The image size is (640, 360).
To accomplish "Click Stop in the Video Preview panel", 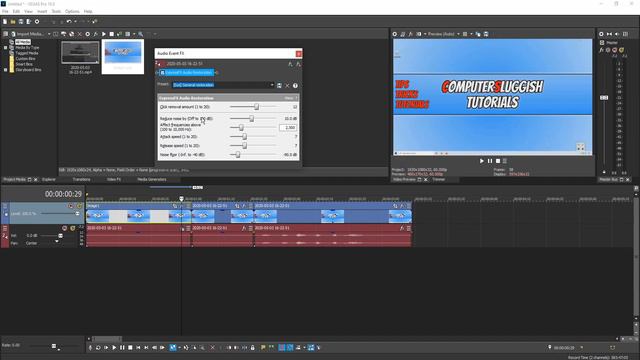I will point(498,161).
